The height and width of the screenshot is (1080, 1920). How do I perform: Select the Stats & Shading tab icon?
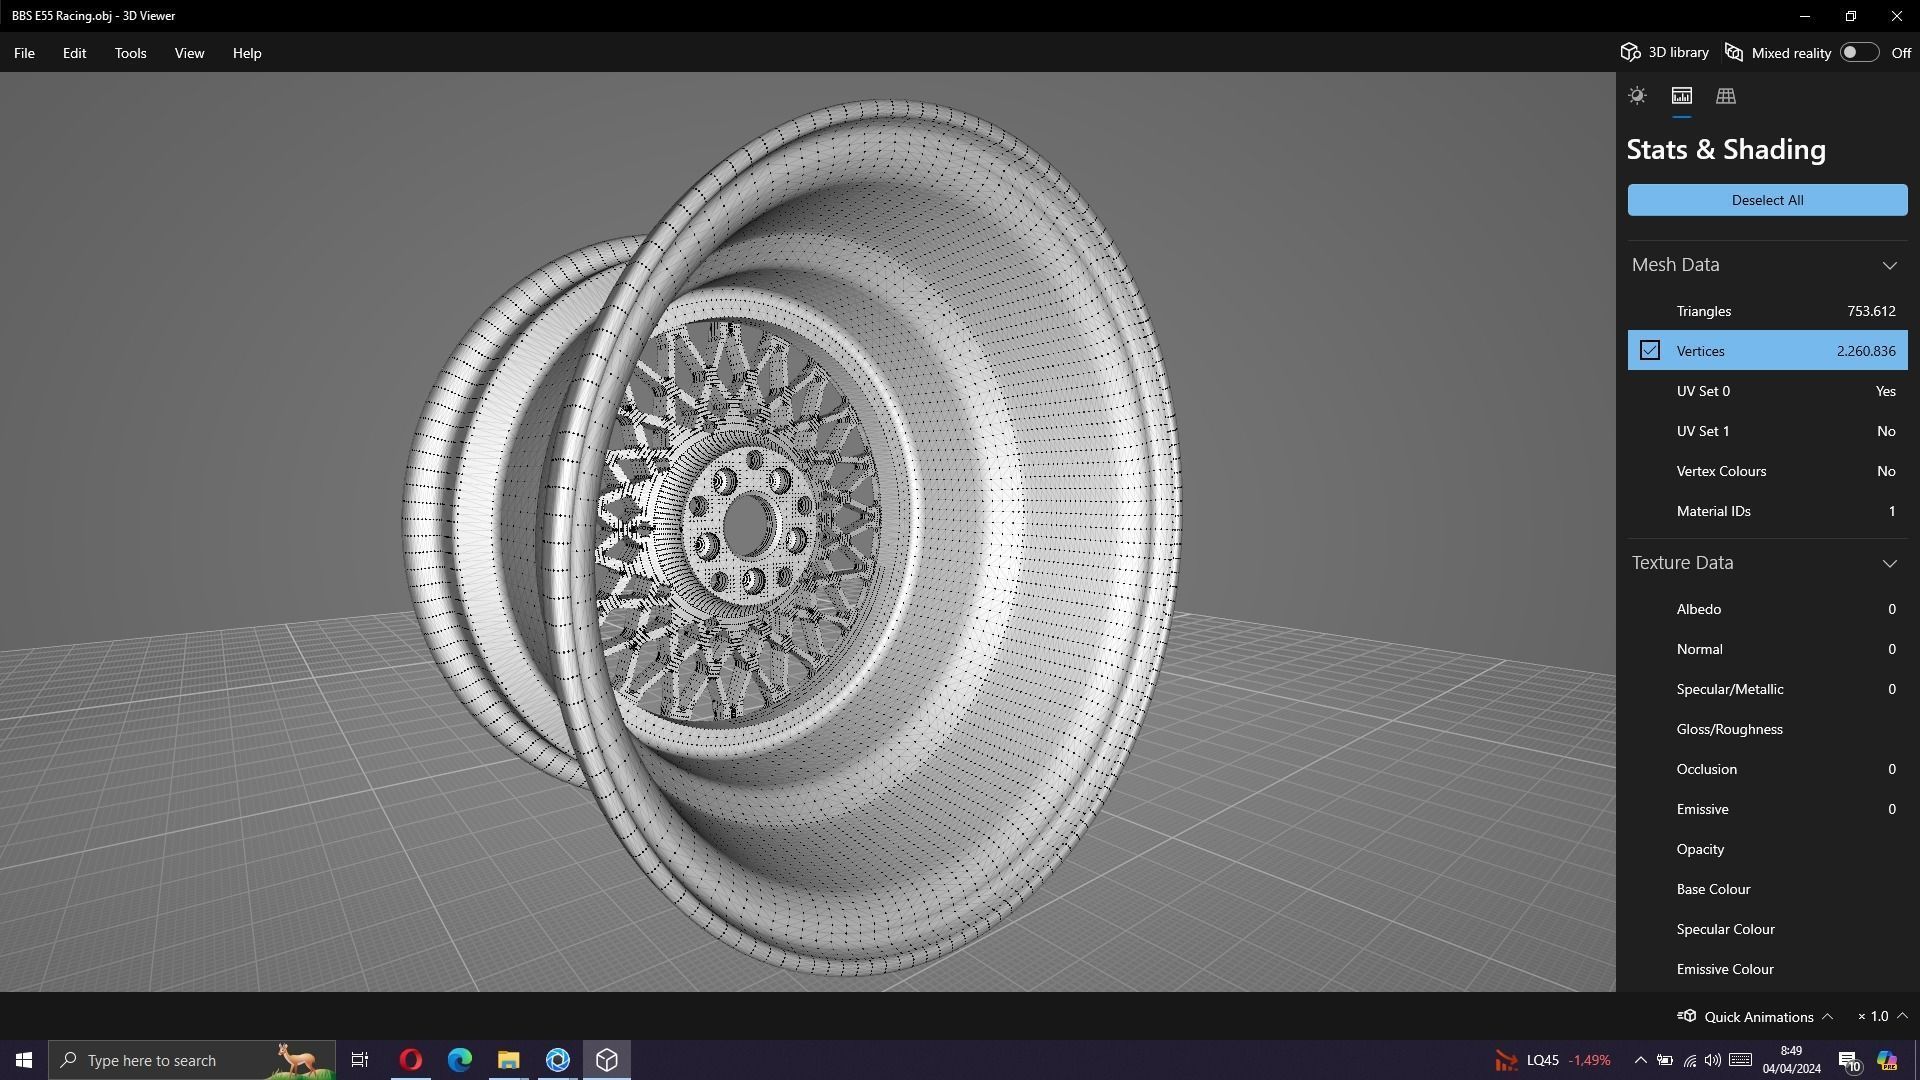(1681, 96)
